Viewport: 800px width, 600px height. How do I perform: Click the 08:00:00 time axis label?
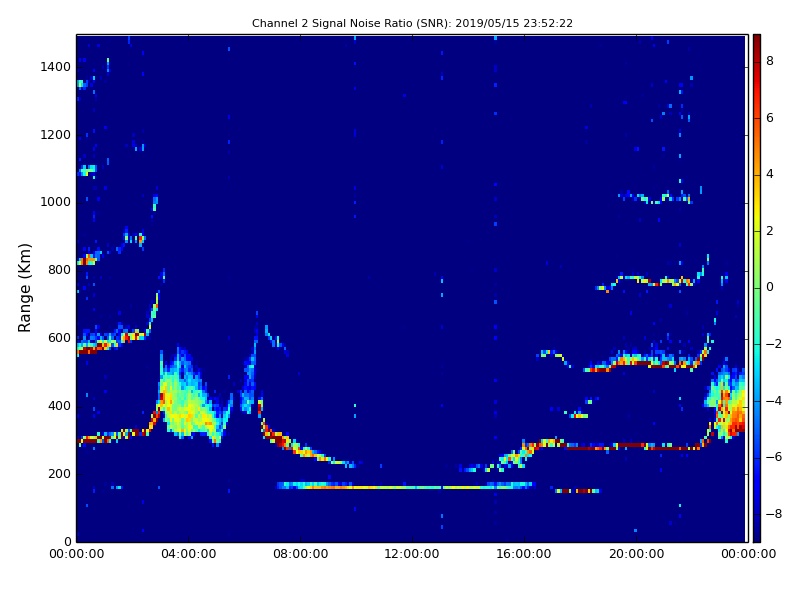pyautogui.click(x=301, y=554)
